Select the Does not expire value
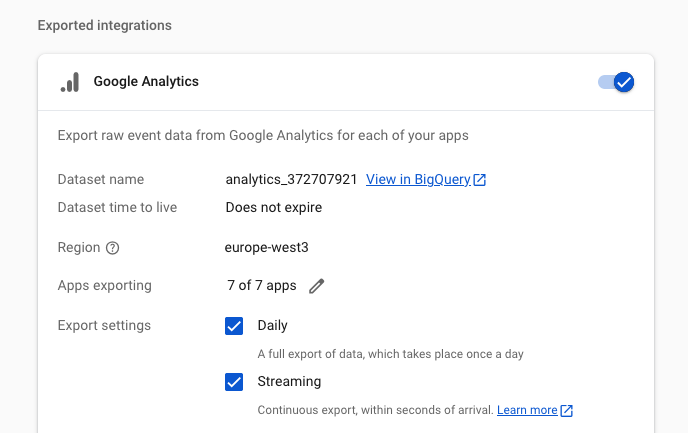 pos(274,208)
